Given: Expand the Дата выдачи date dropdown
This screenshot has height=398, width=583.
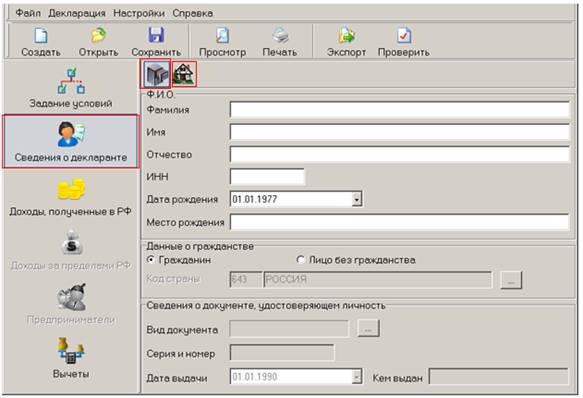Looking at the screenshot, I should [x=357, y=377].
